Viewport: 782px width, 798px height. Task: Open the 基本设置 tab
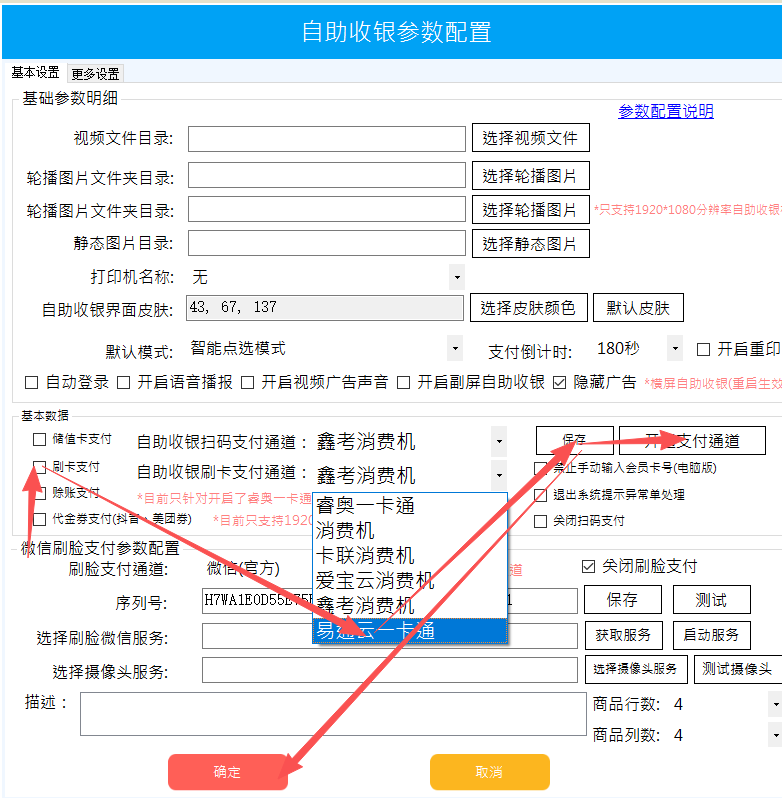35,73
